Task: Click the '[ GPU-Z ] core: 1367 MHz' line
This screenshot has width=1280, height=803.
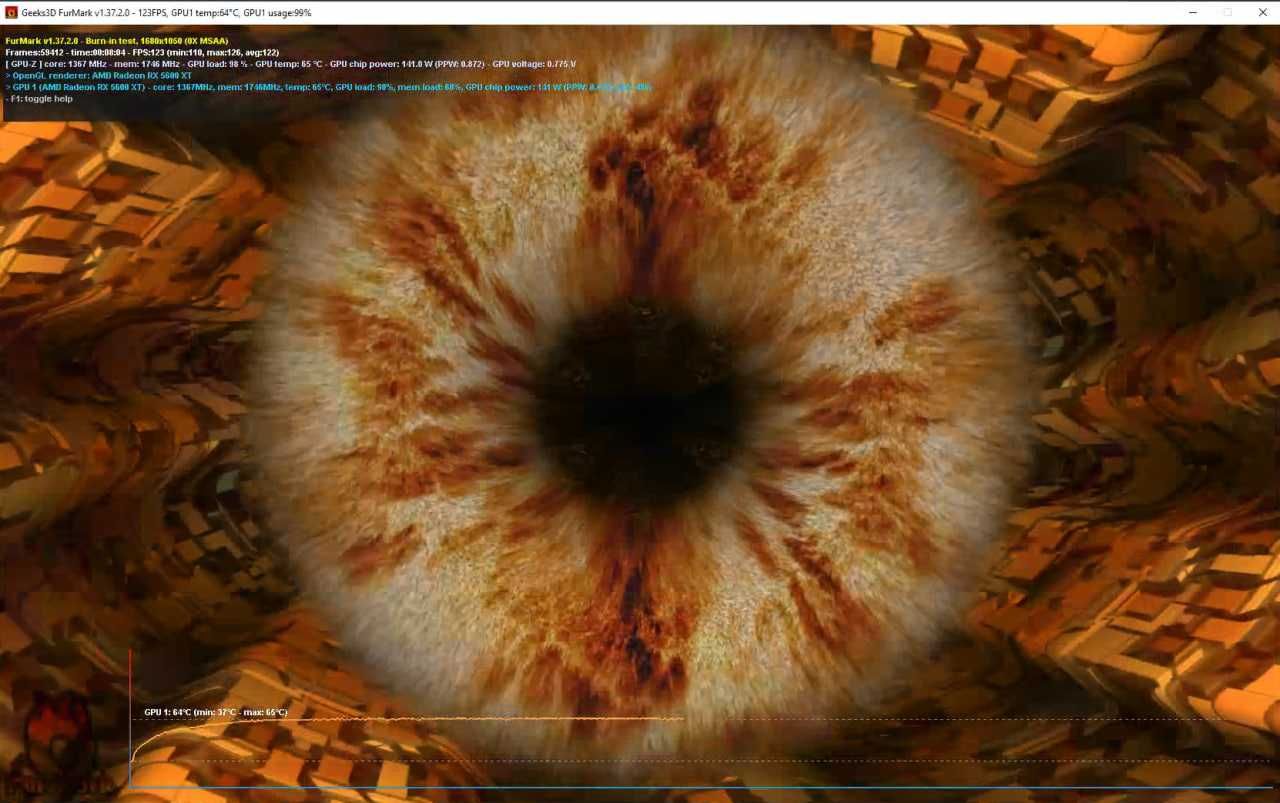Action: click(x=290, y=64)
